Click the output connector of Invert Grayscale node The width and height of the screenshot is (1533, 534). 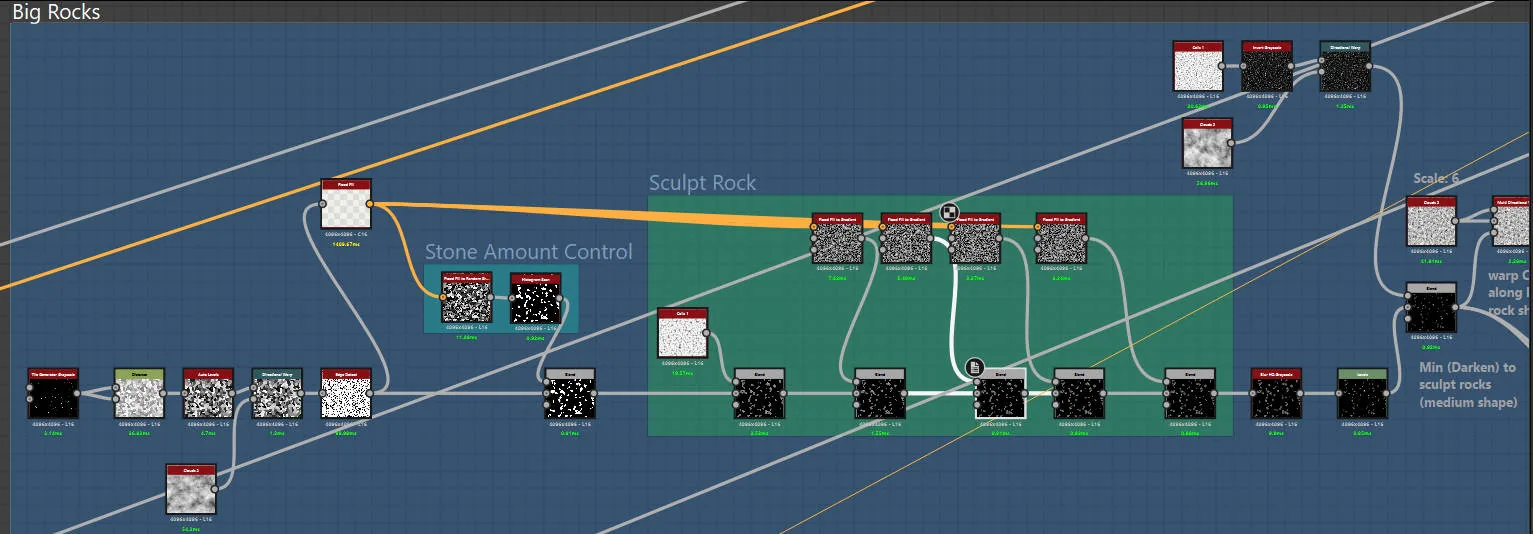pyautogui.click(x=1292, y=66)
